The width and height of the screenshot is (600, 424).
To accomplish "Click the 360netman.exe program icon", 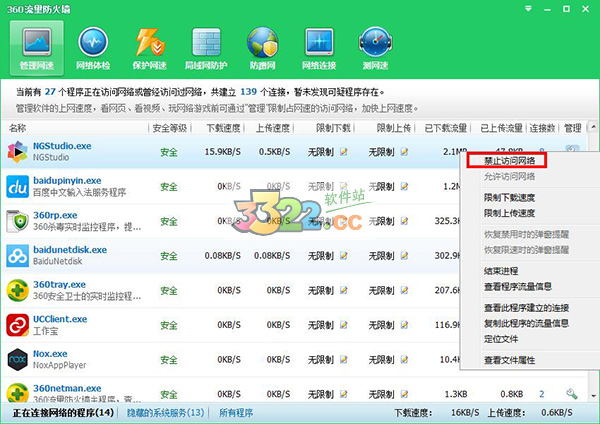I will [18, 392].
